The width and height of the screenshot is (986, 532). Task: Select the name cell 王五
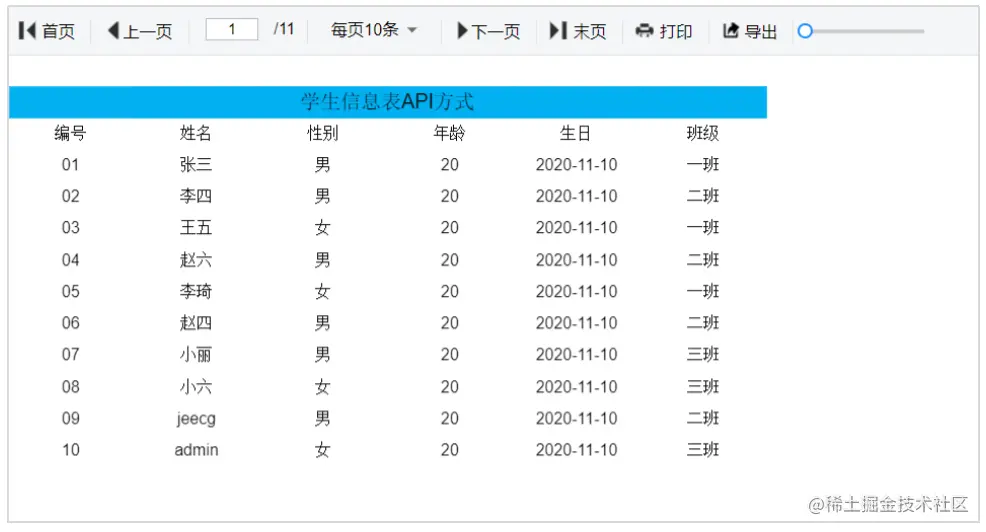[196, 227]
